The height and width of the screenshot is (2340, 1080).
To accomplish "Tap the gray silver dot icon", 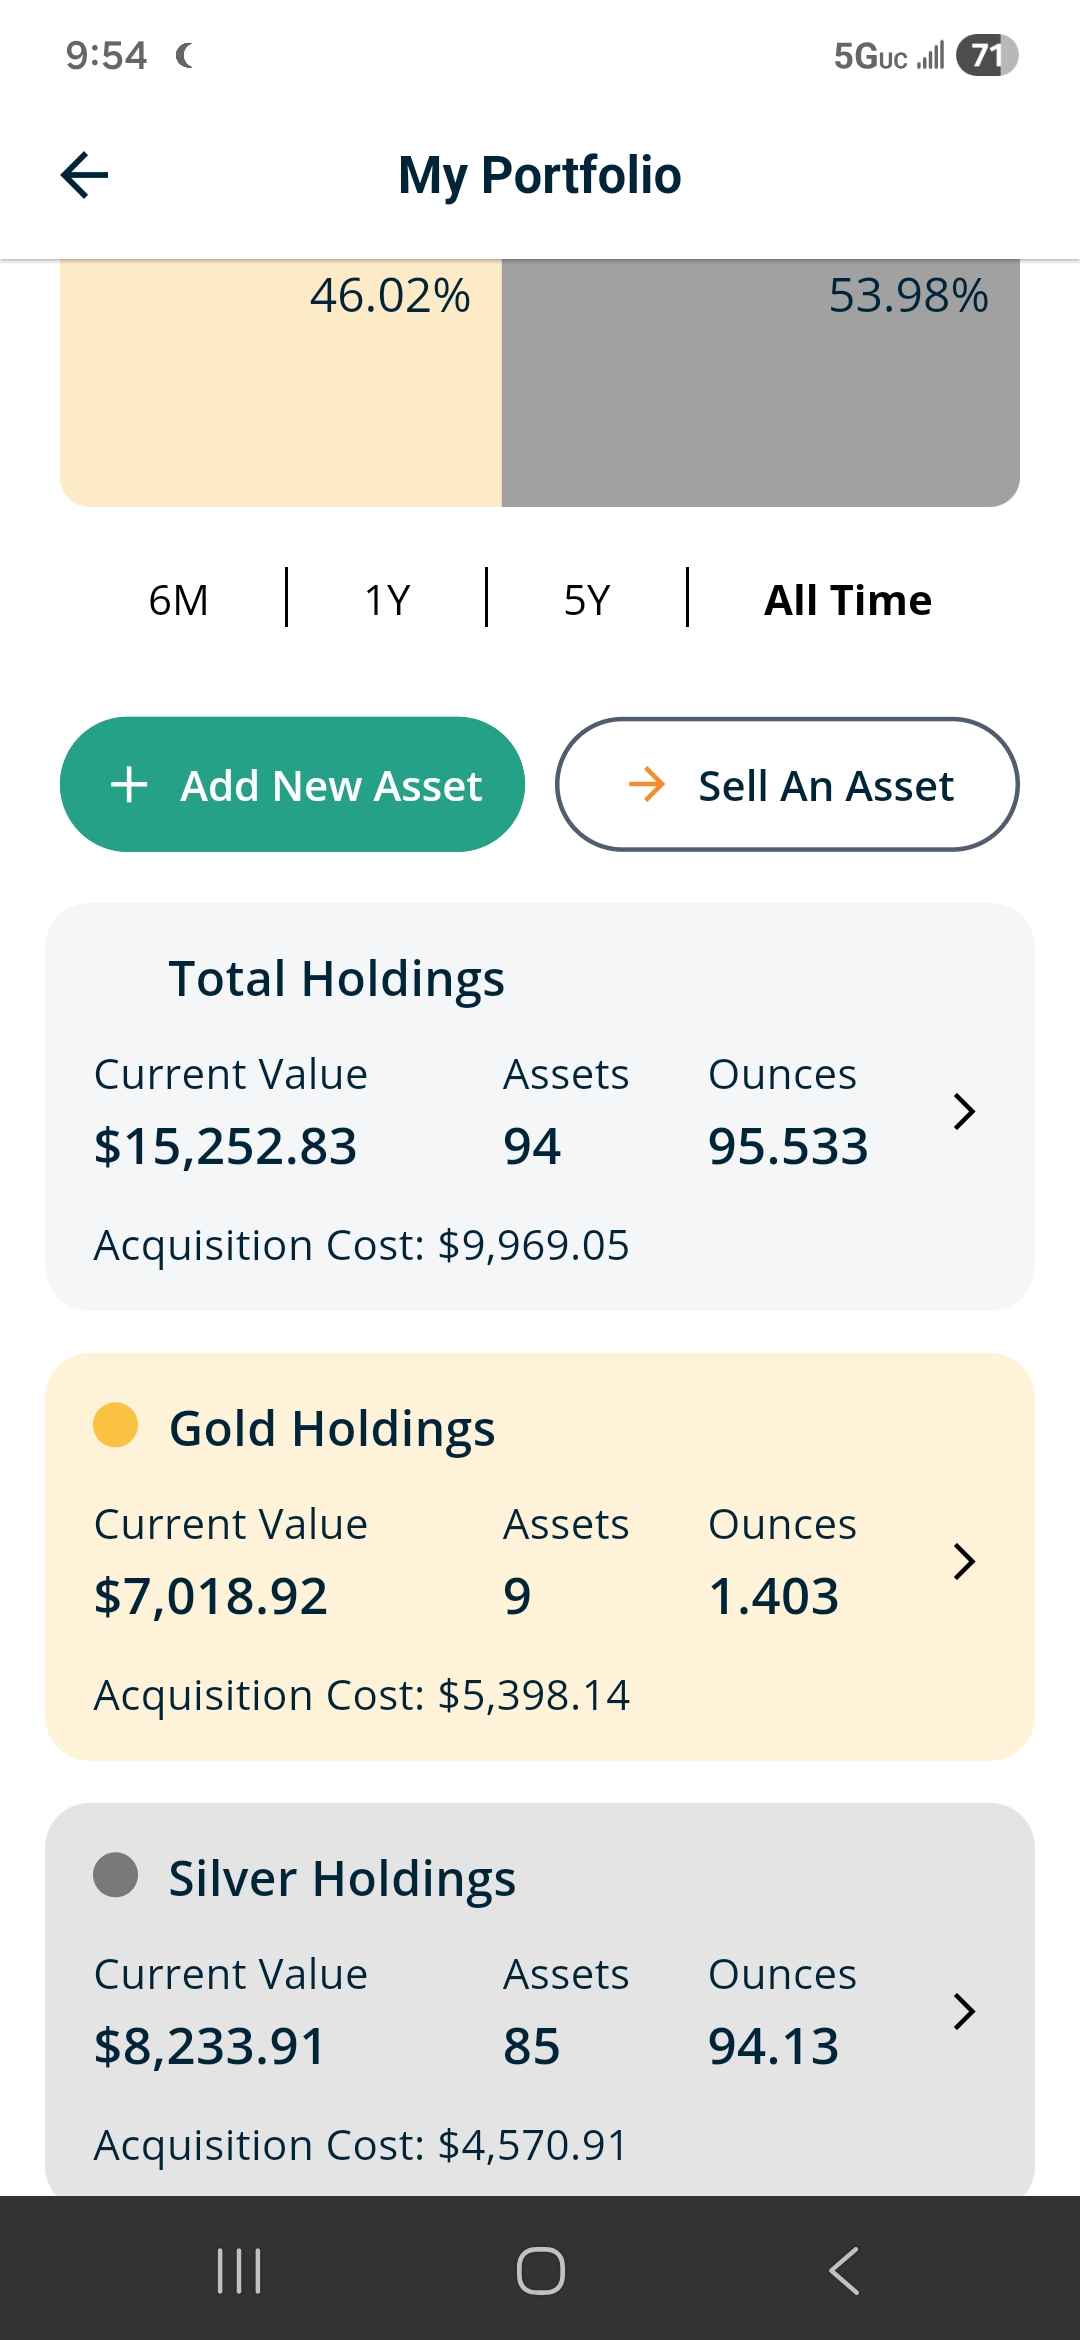I will 115,1875.
